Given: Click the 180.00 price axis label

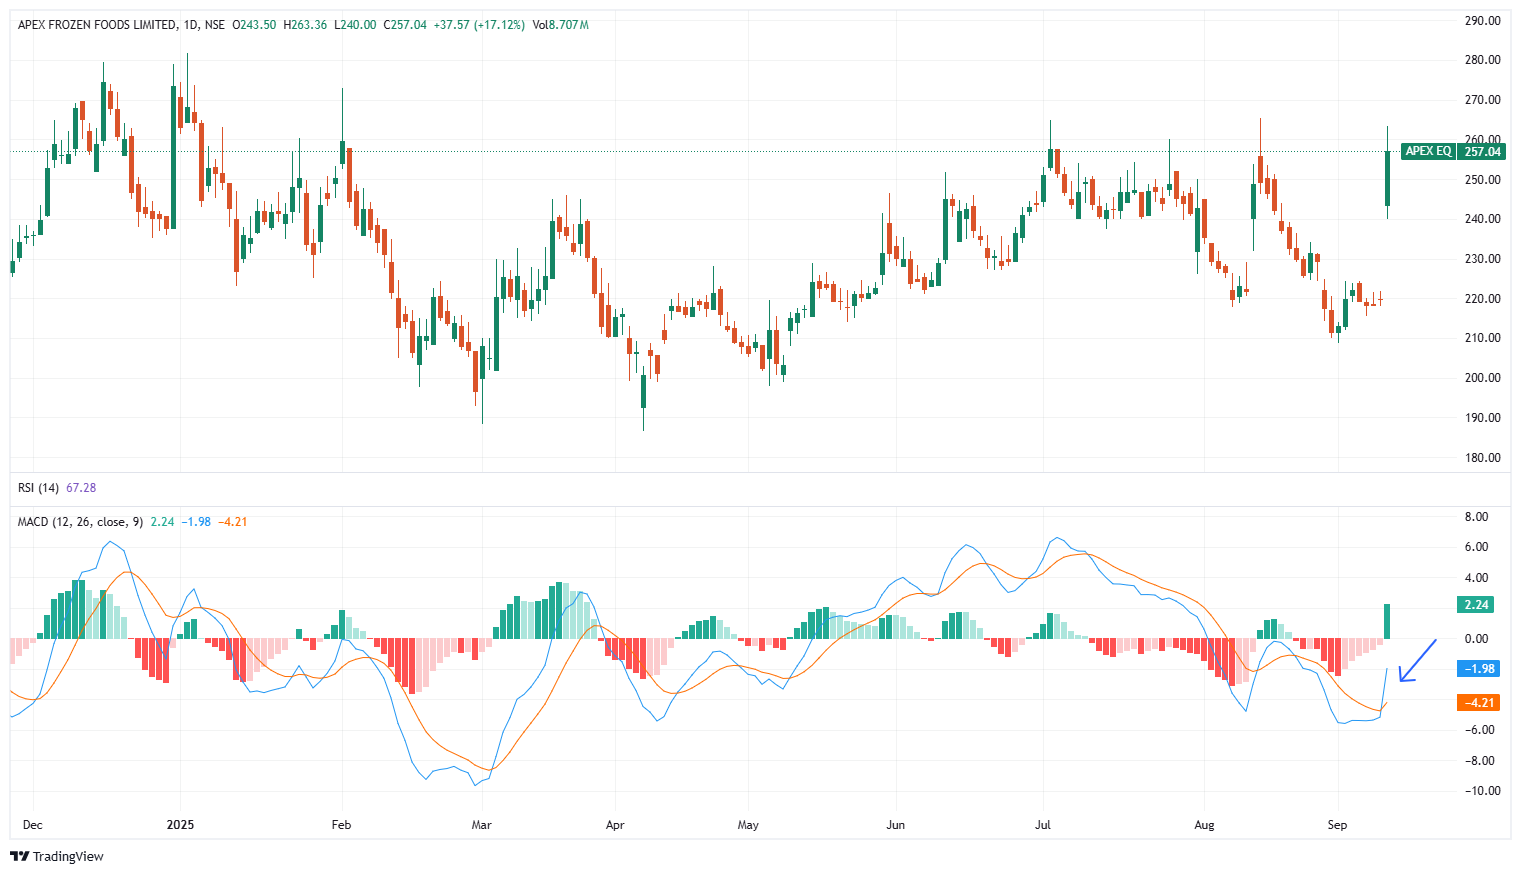Looking at the screenshot, I should (x=1482, y=458).
